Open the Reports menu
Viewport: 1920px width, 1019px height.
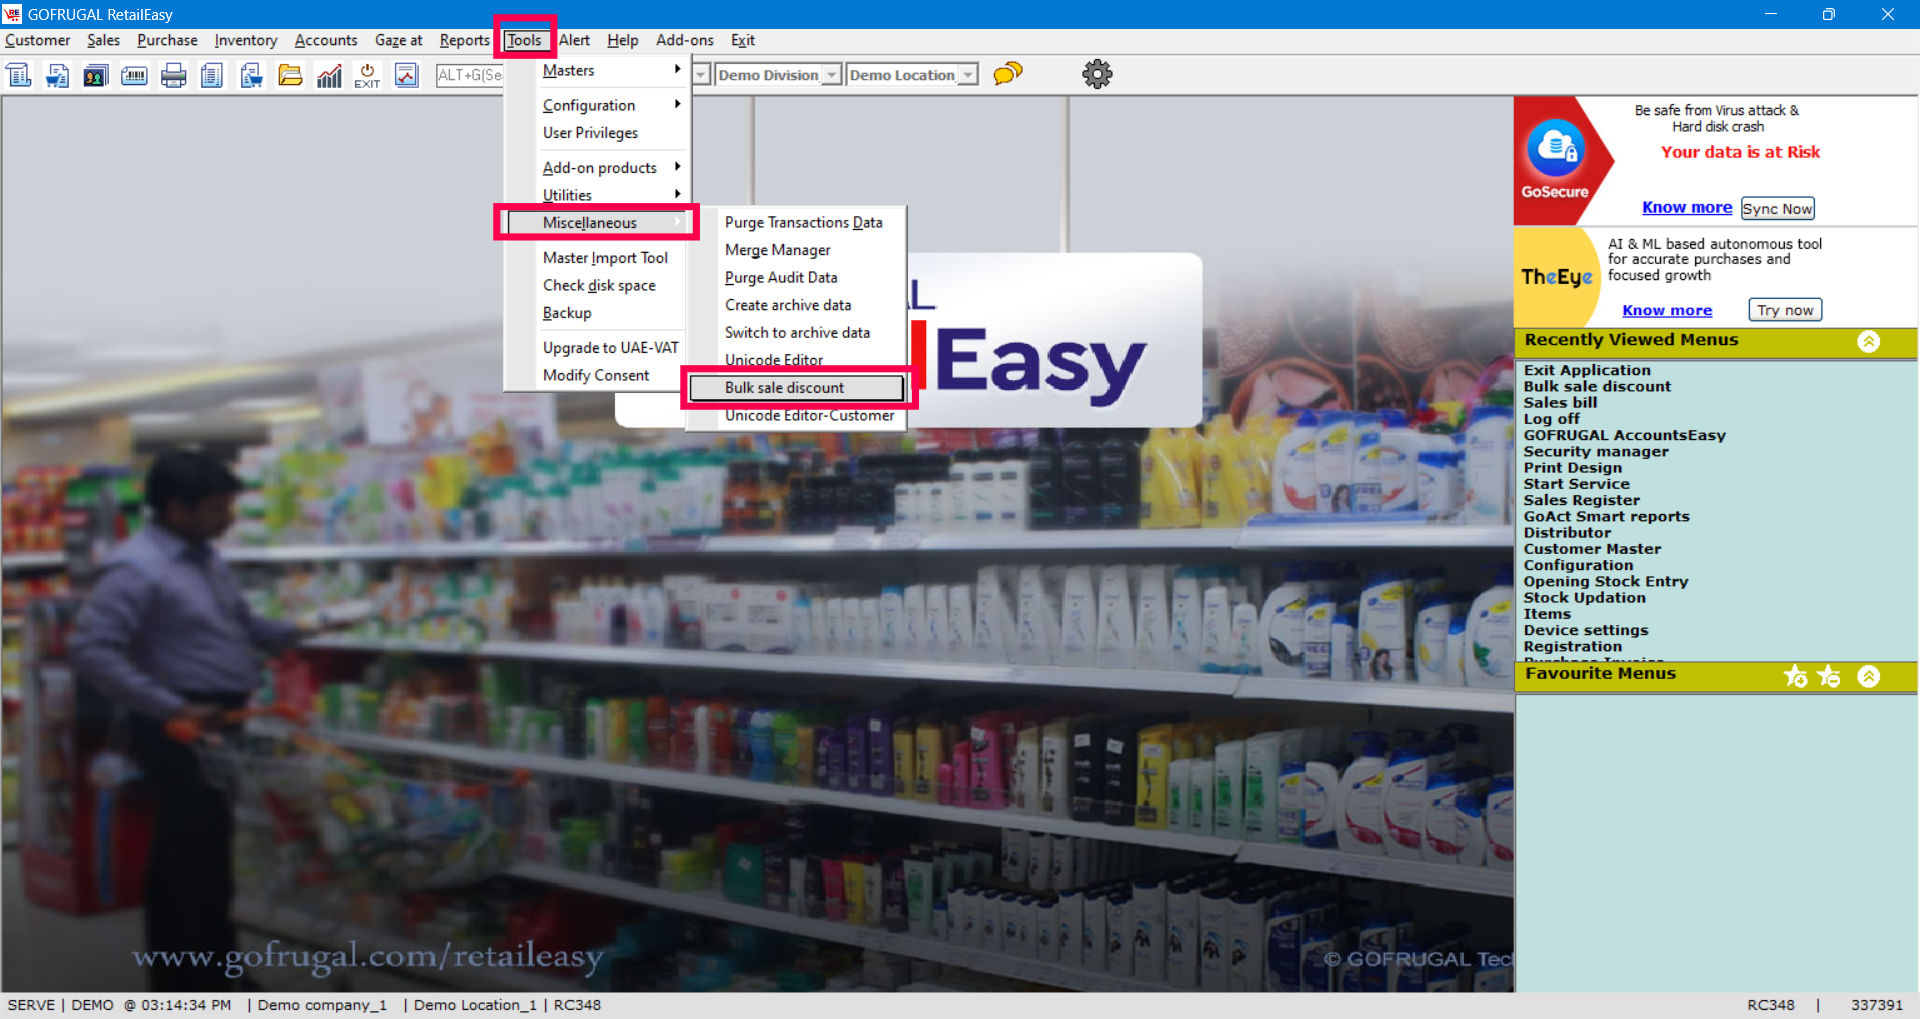[465, 40]
